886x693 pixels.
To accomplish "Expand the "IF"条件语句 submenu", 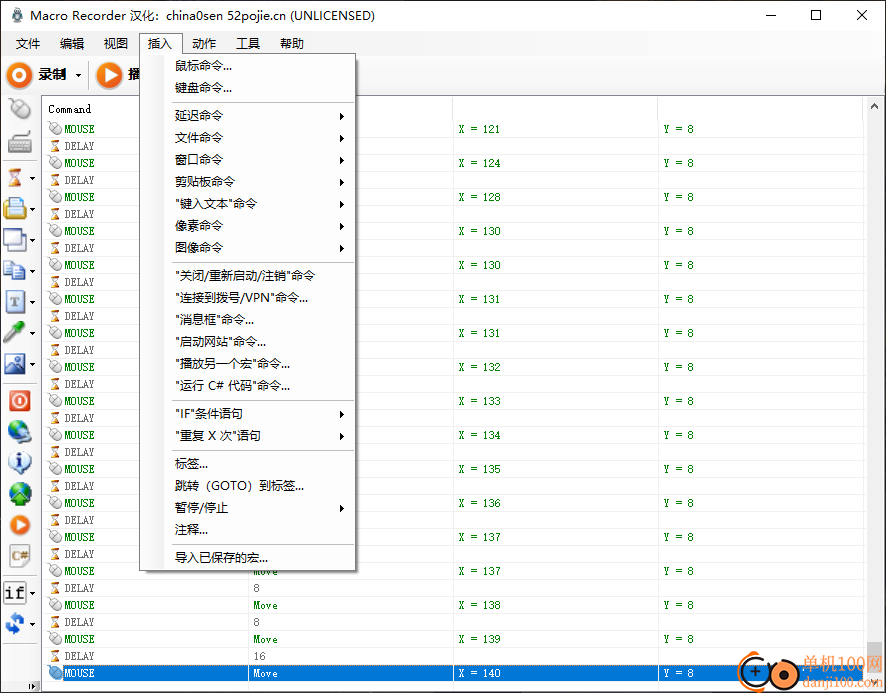I will click(x=247, y=414).
